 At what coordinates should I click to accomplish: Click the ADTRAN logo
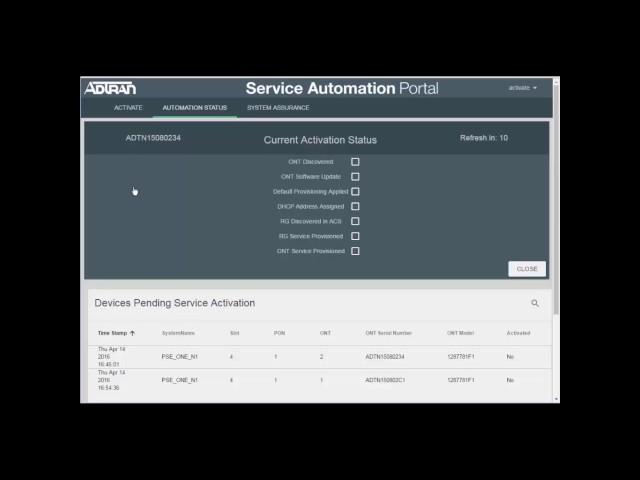(x=110, y=88)
